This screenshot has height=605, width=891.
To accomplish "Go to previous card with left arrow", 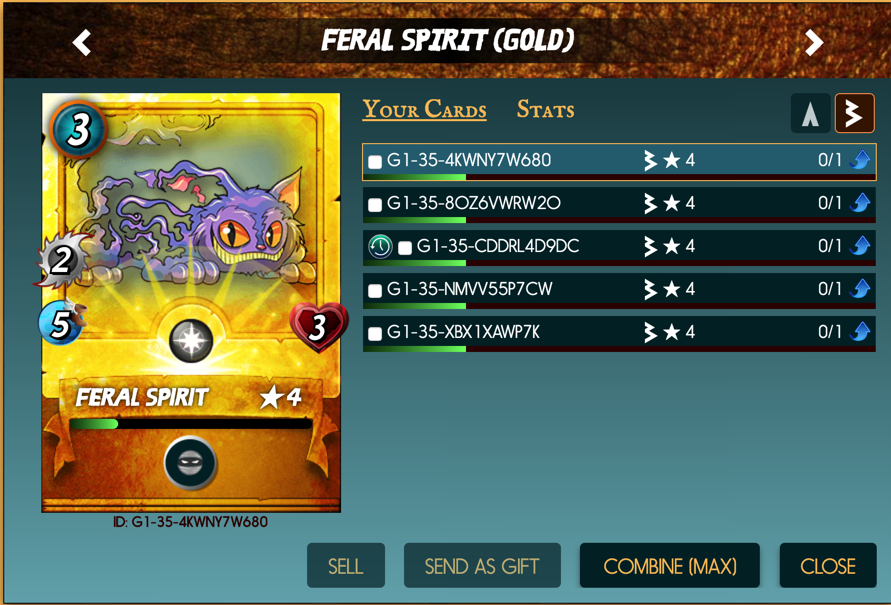I will click(82, 42).
